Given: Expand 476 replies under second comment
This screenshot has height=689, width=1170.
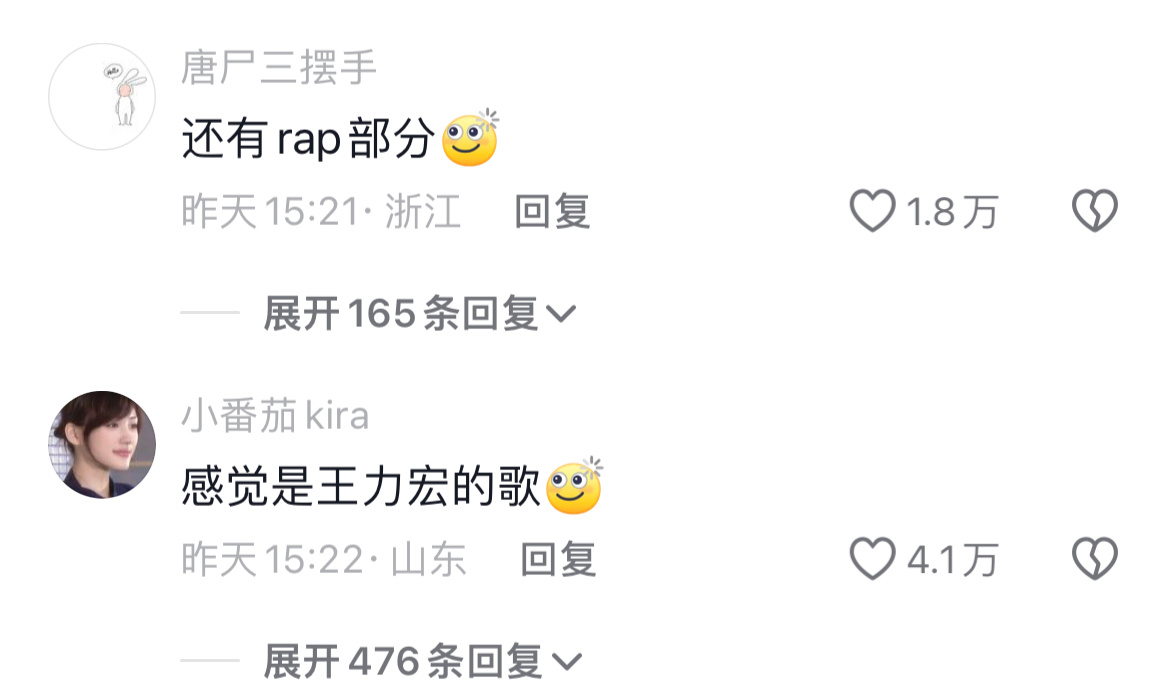Looking at the screenshot, I should click(x=422, y=661).
